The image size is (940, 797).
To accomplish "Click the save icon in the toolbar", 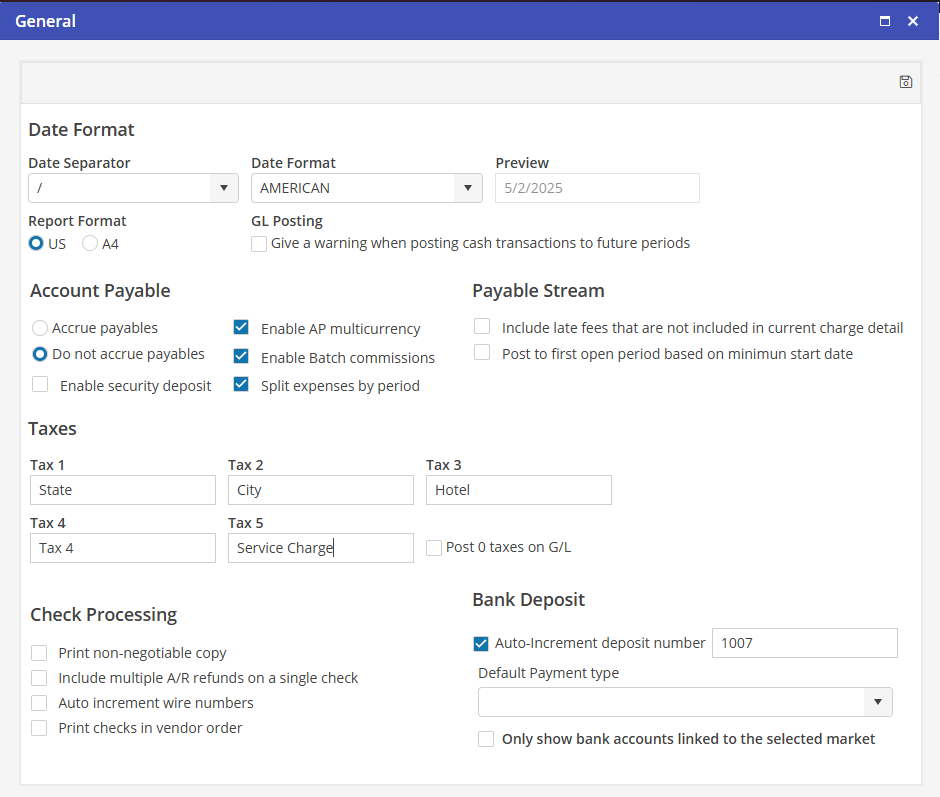I will point(905,82).
